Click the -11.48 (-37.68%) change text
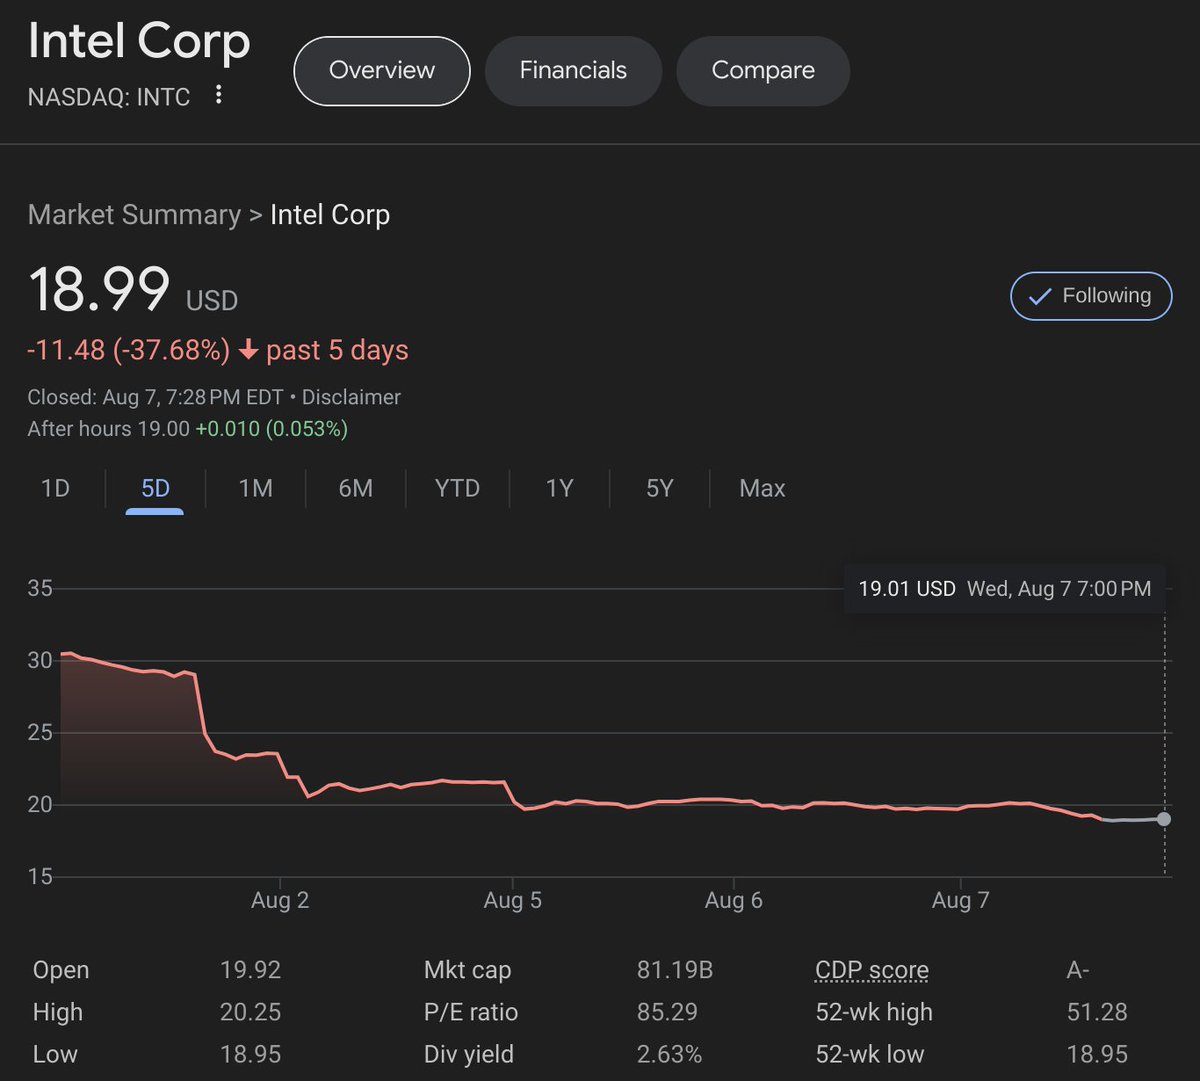Screen dimensions: 1200x1081 point(129,350)
